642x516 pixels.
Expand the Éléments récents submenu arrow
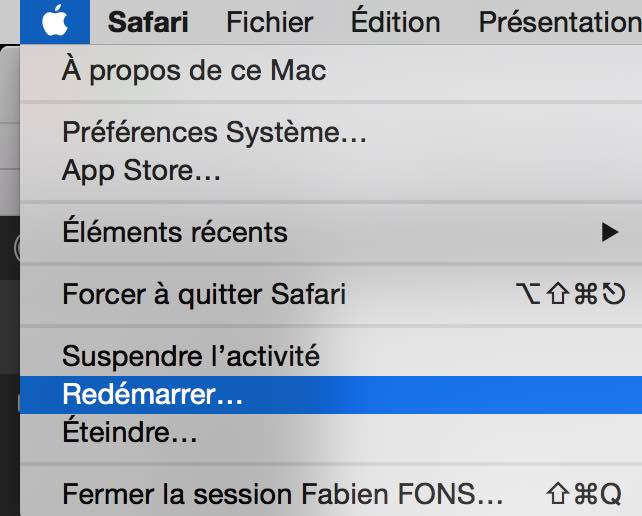coord(609,233)
